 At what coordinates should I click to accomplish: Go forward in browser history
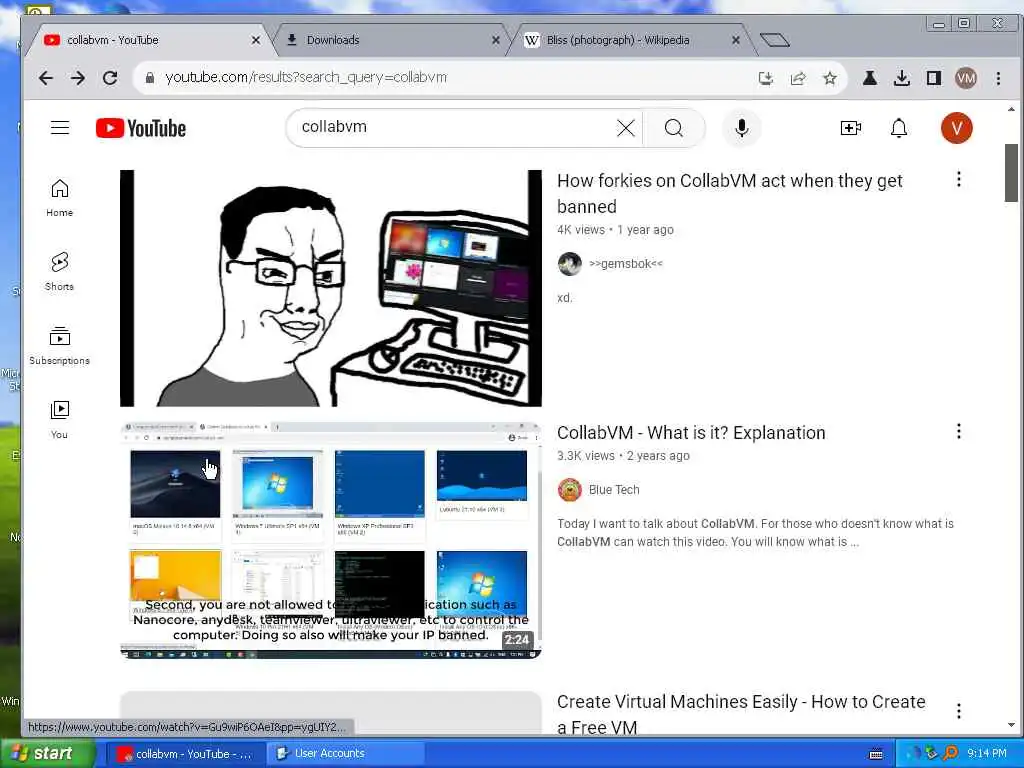pos(78,78)
